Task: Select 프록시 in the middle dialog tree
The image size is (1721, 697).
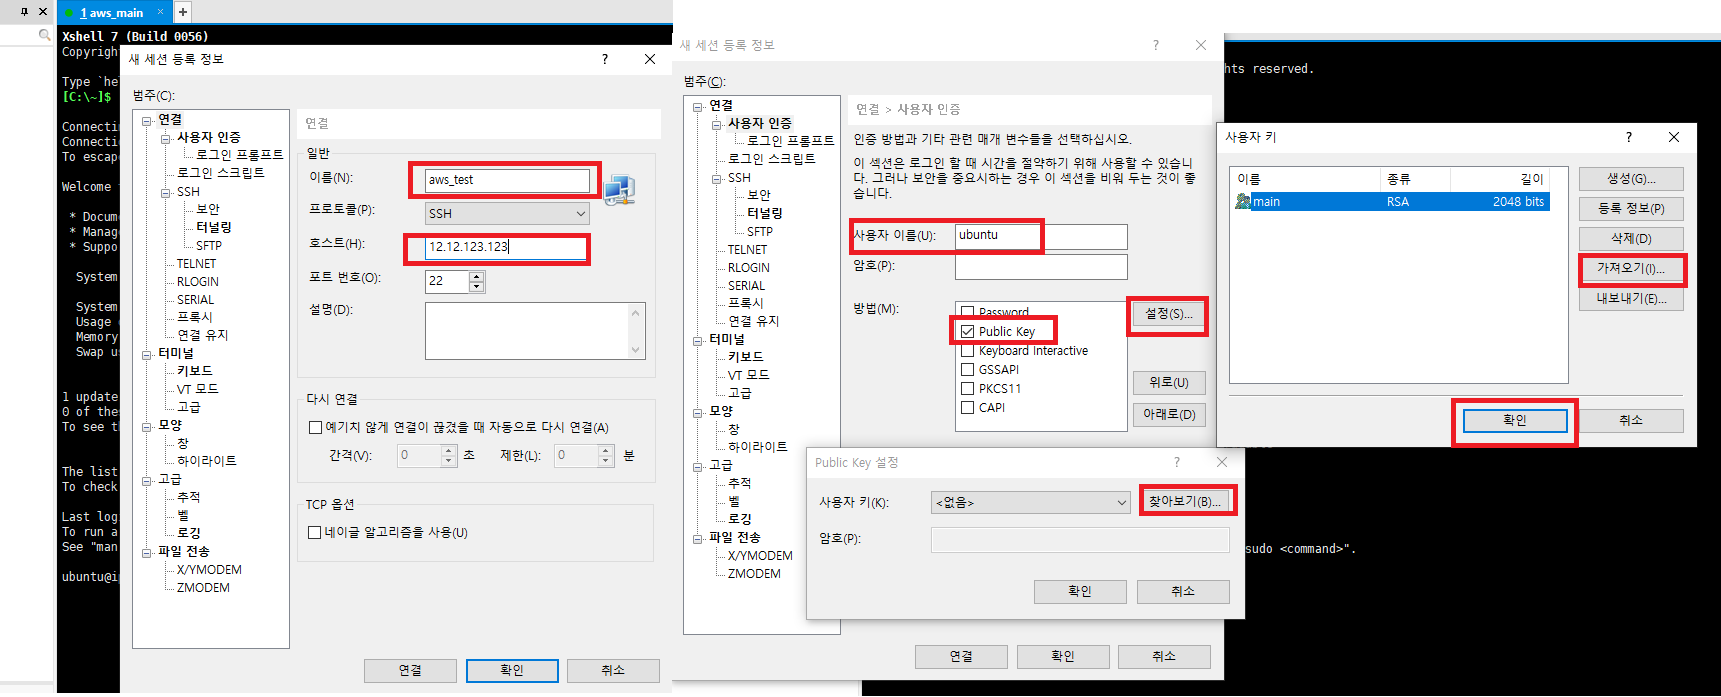Action: coord(746,303)
